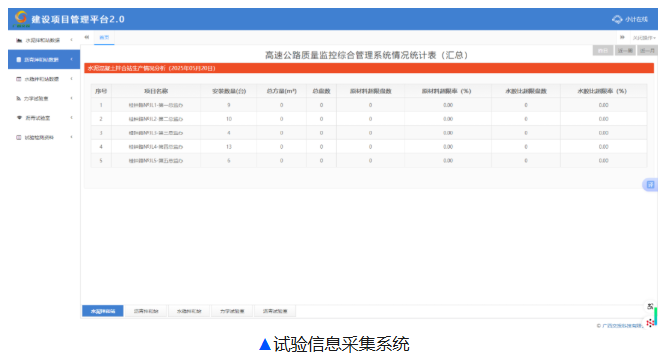Expand the 沥青试验室 sidebar menu chevron

71,118
